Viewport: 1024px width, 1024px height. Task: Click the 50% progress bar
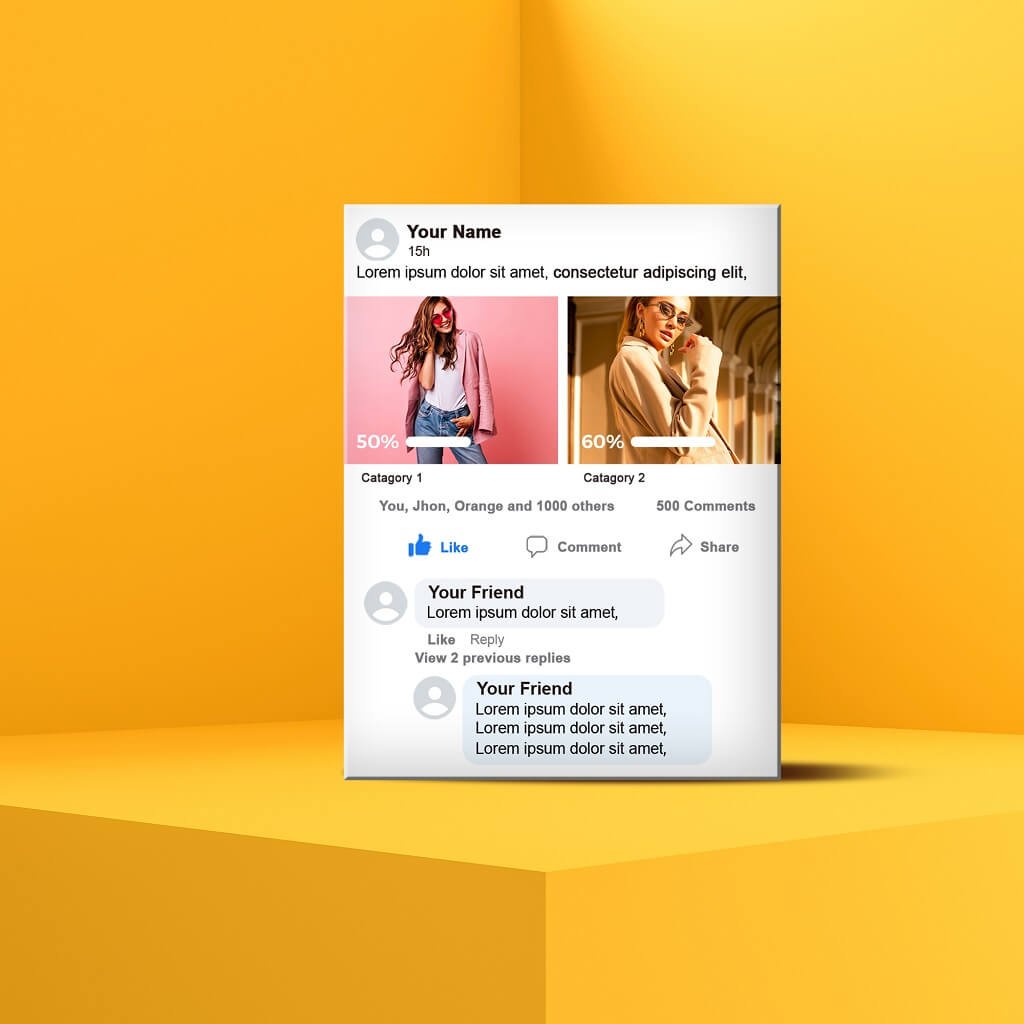[x=438, y=442]
